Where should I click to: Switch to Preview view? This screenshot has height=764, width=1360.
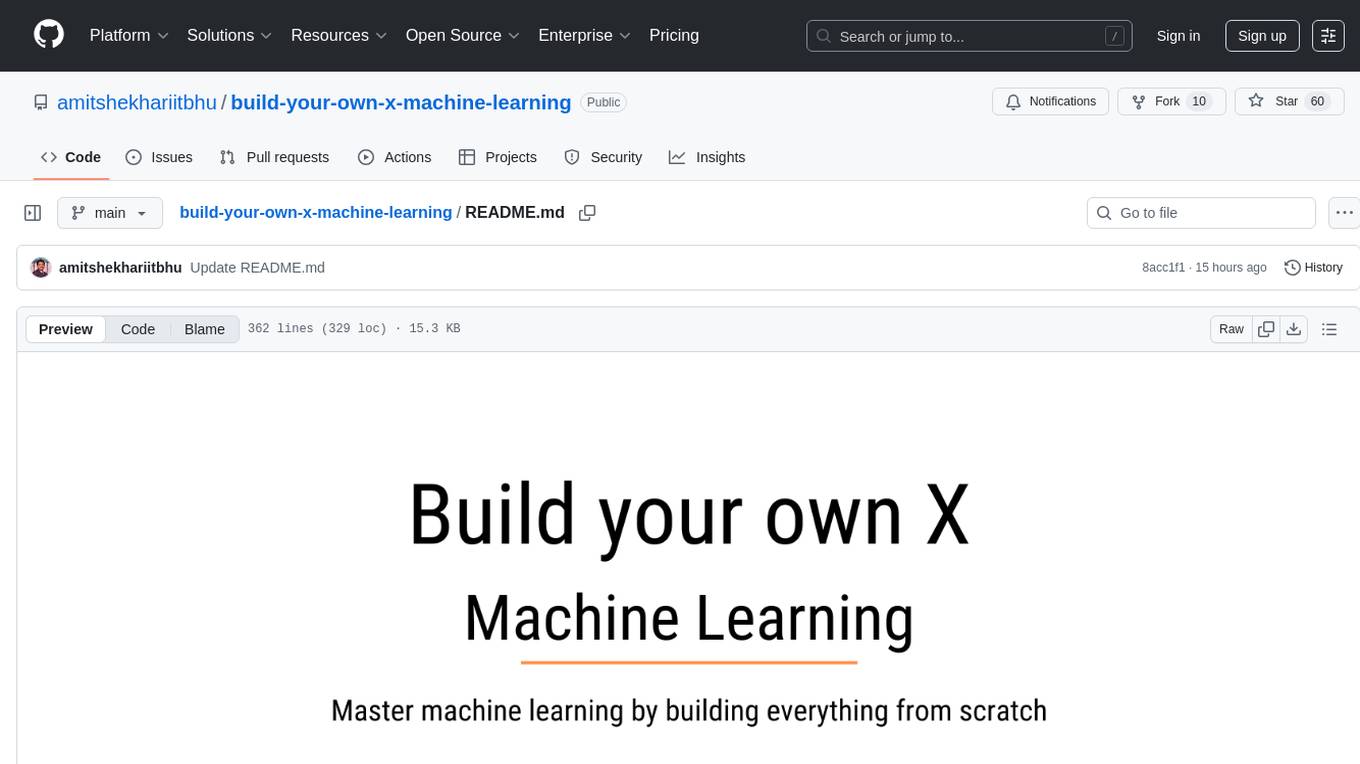coord(66,329)
